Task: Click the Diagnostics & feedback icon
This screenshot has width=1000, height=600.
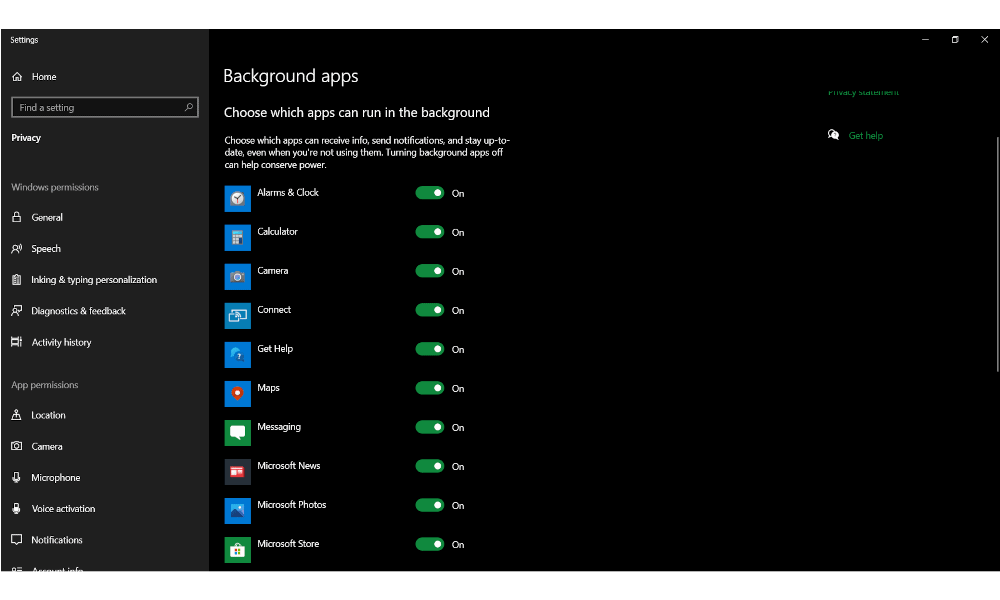Action: tap(17, 311)
